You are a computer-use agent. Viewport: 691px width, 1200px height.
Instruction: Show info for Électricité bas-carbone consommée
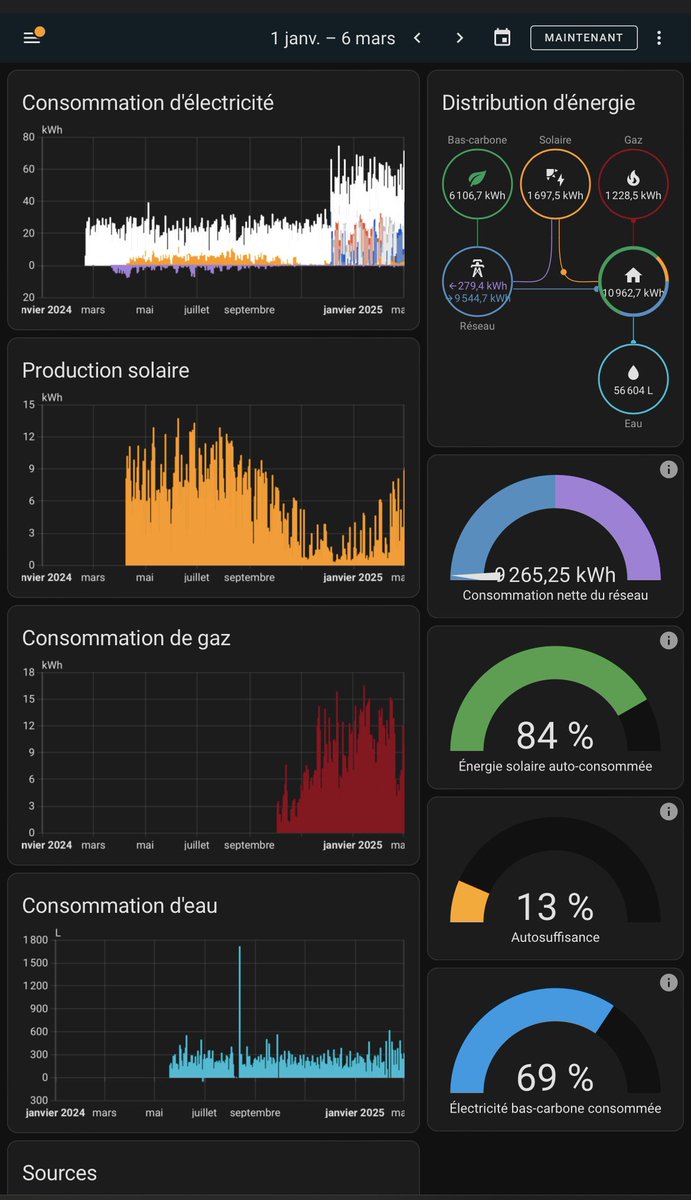[668, 982]
